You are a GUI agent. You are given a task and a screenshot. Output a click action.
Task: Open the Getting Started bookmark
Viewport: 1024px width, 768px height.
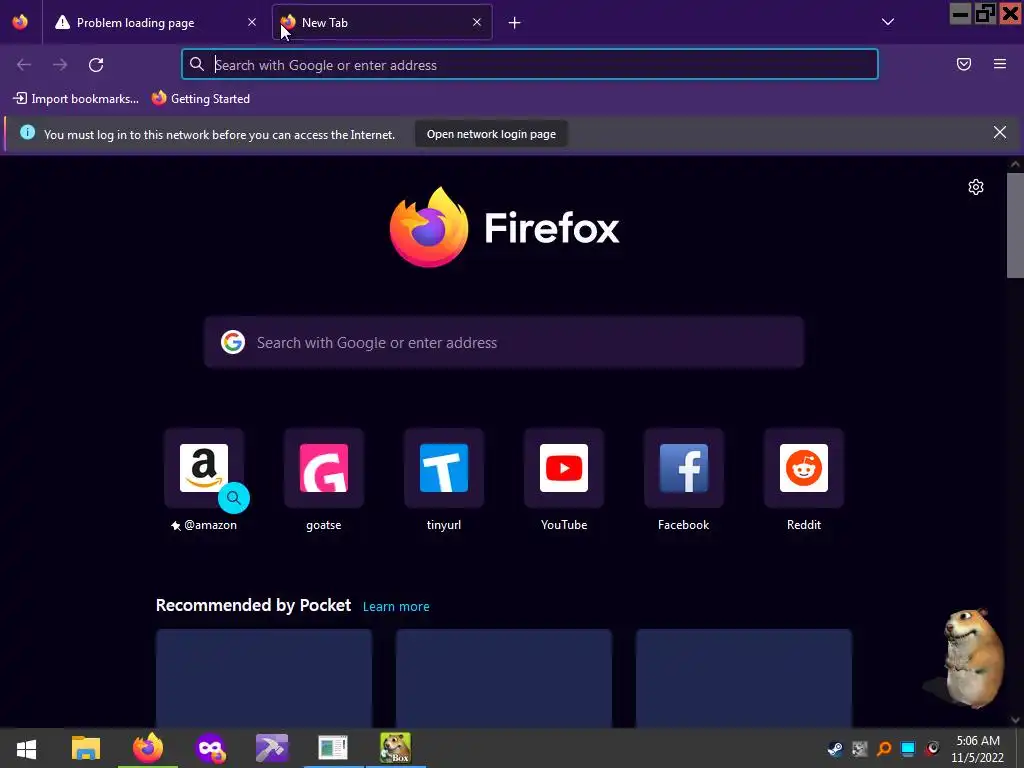(x=201, y=99)
